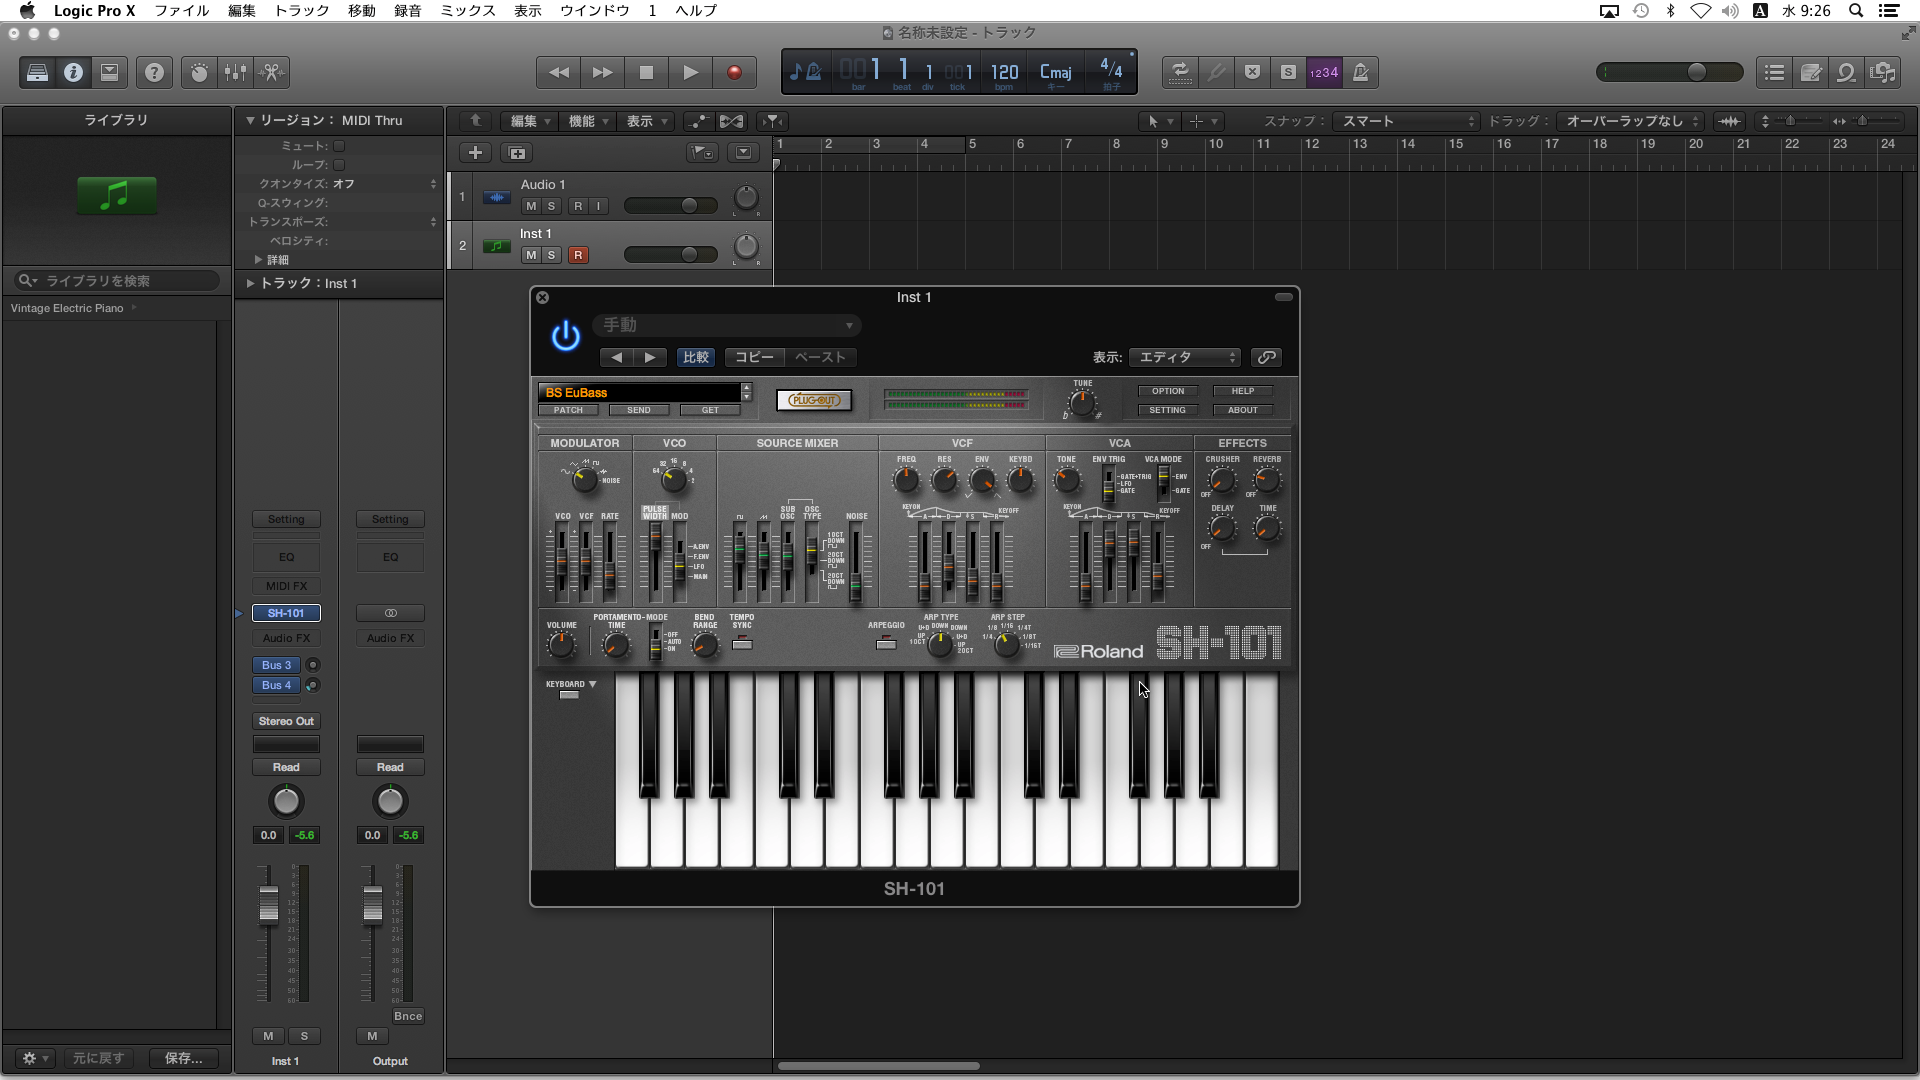Open the Note Pads icon
The width and height of the screenshot is (1920, 1080).
click(x=1811, y=72)
